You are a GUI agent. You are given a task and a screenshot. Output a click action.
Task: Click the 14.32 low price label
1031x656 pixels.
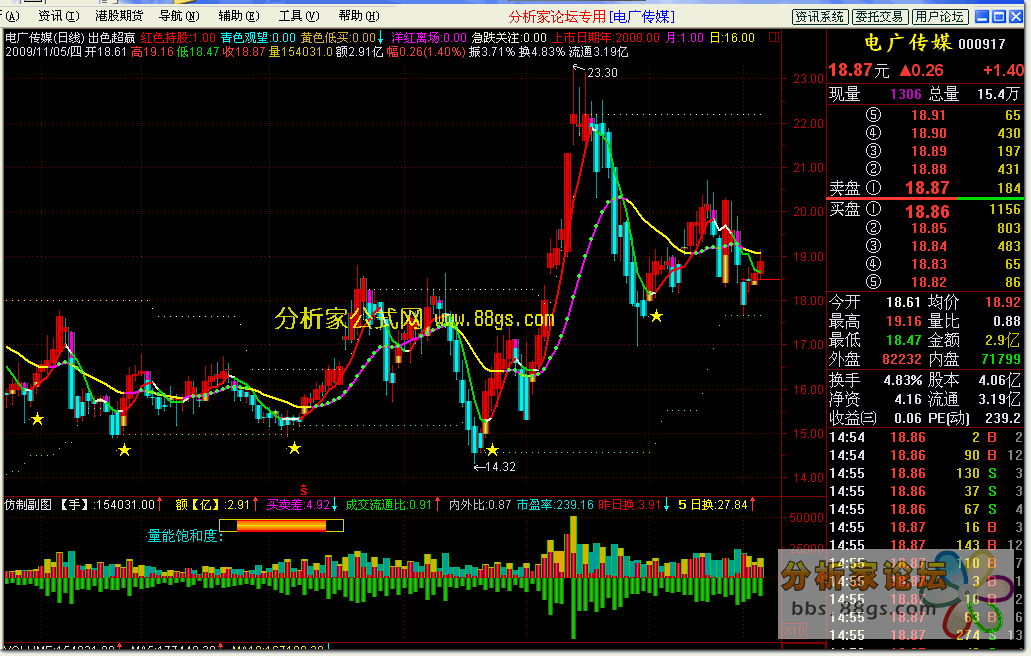click(x=500, y=467)
